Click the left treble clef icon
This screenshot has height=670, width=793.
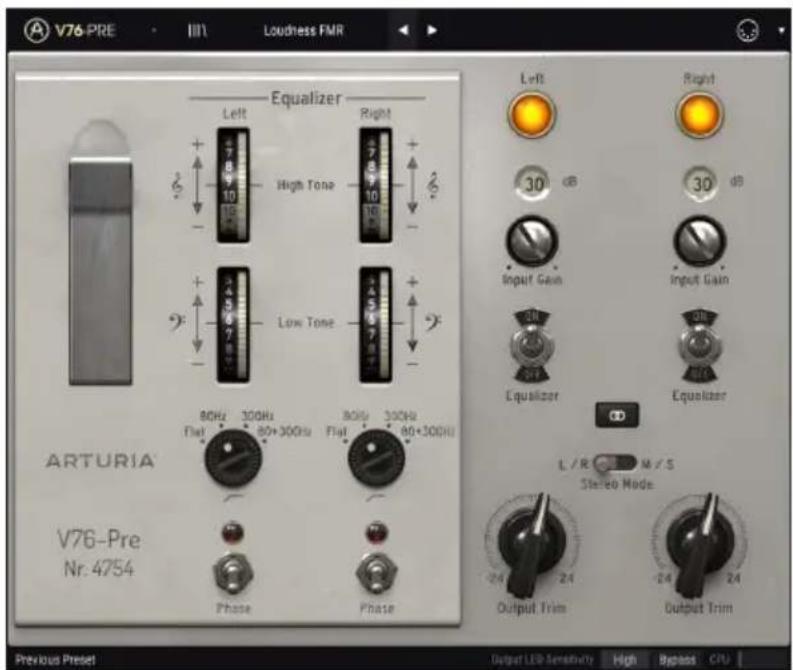[178, 185]
